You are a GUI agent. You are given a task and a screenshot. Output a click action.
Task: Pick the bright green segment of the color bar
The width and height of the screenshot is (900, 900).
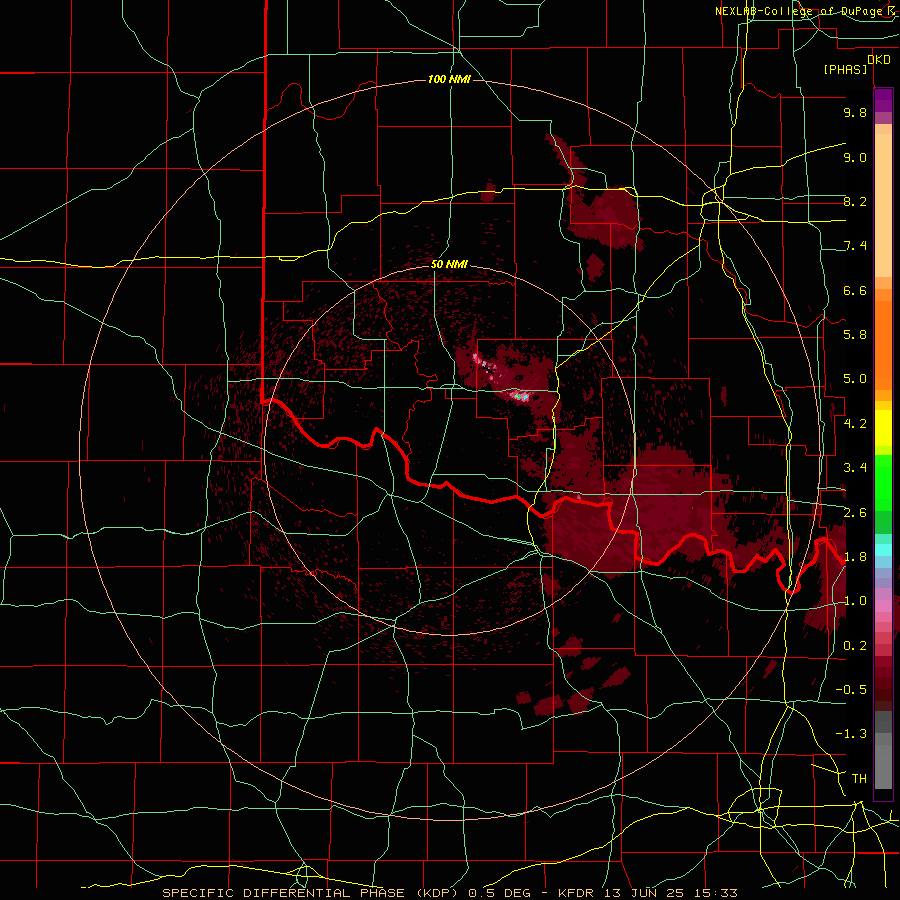pos(883,482)
